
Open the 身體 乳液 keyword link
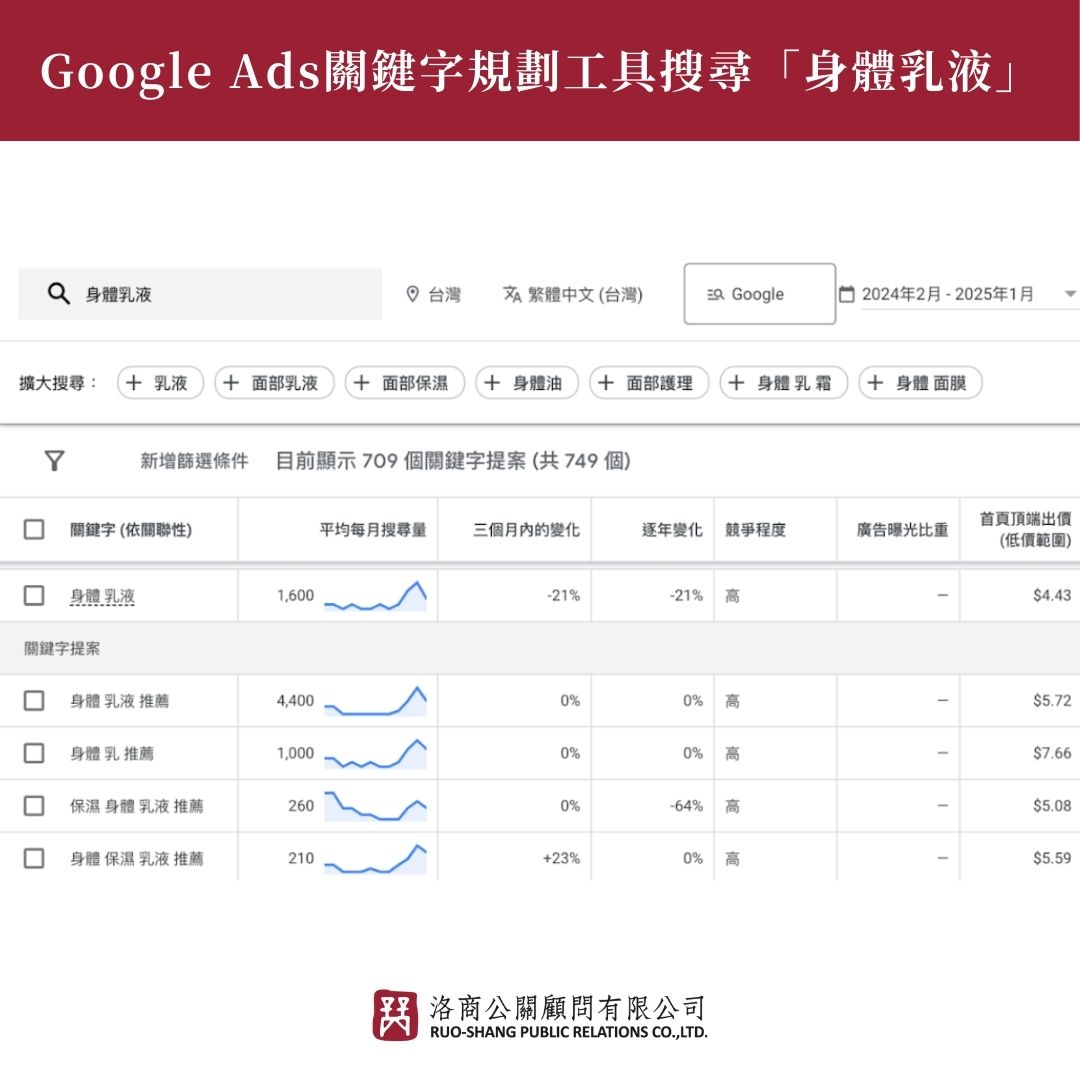[103, 596]
